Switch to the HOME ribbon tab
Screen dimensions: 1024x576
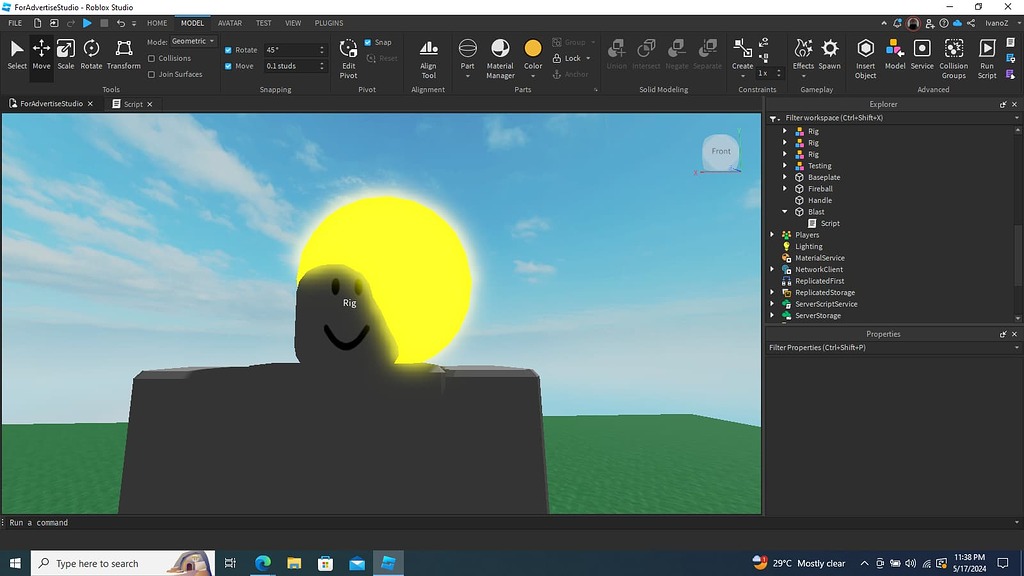pyautogui.click(x=156, y=22)
